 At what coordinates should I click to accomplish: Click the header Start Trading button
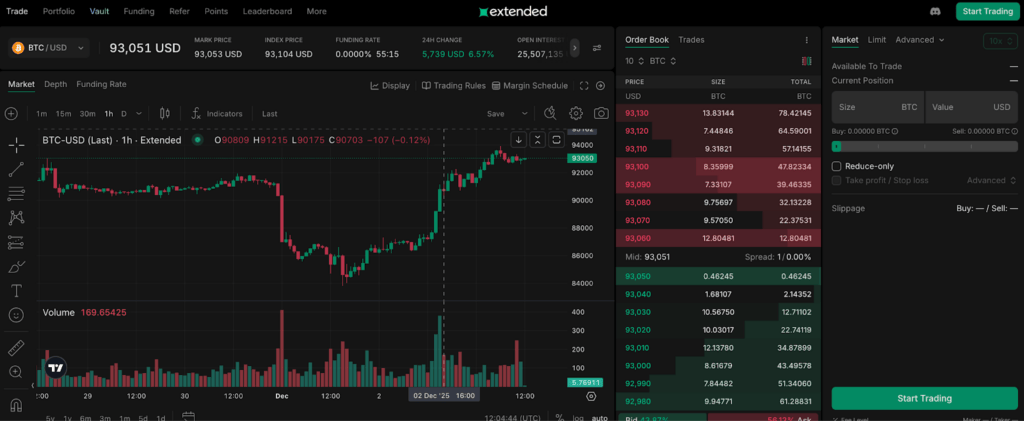point(987,11)
